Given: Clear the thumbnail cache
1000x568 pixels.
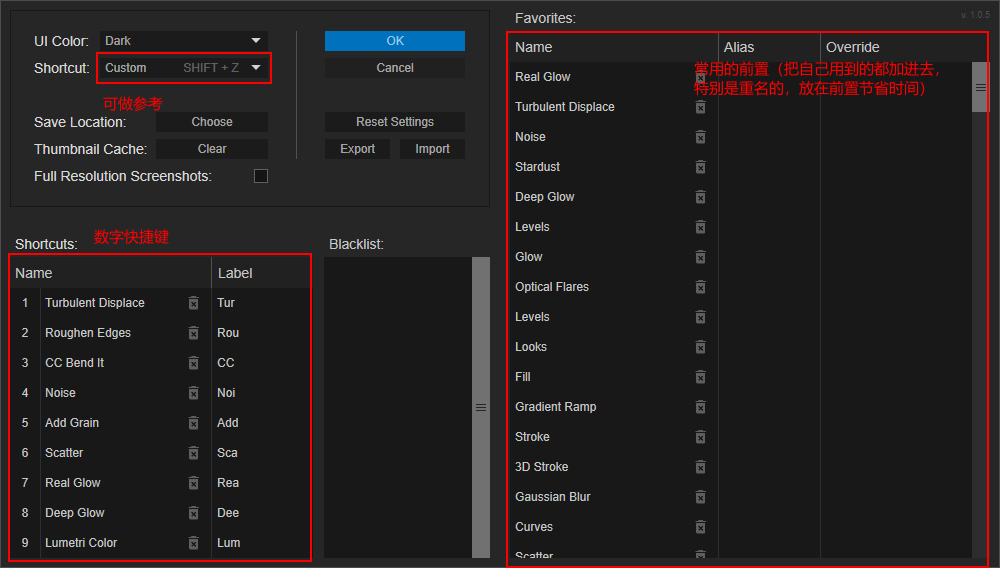Looking at the screenshot, I should click(x=212, y=149).
